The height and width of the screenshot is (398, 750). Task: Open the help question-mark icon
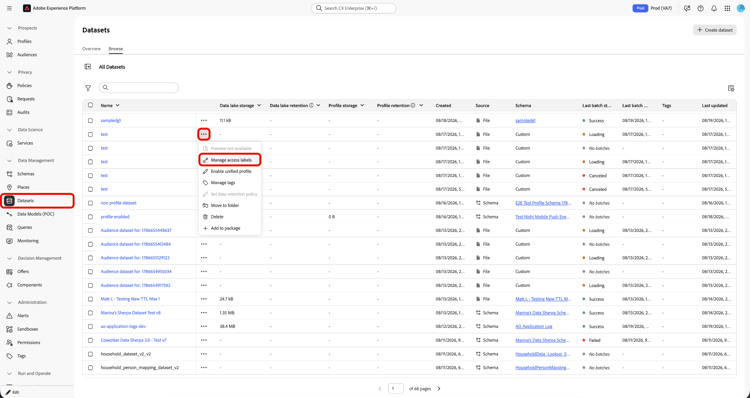coord(701,8)
